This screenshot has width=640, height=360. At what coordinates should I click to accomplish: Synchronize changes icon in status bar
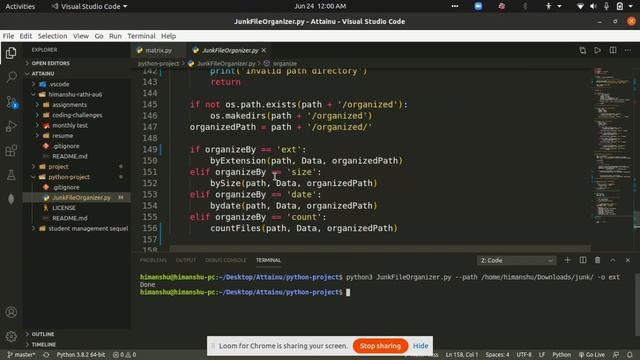47,355
